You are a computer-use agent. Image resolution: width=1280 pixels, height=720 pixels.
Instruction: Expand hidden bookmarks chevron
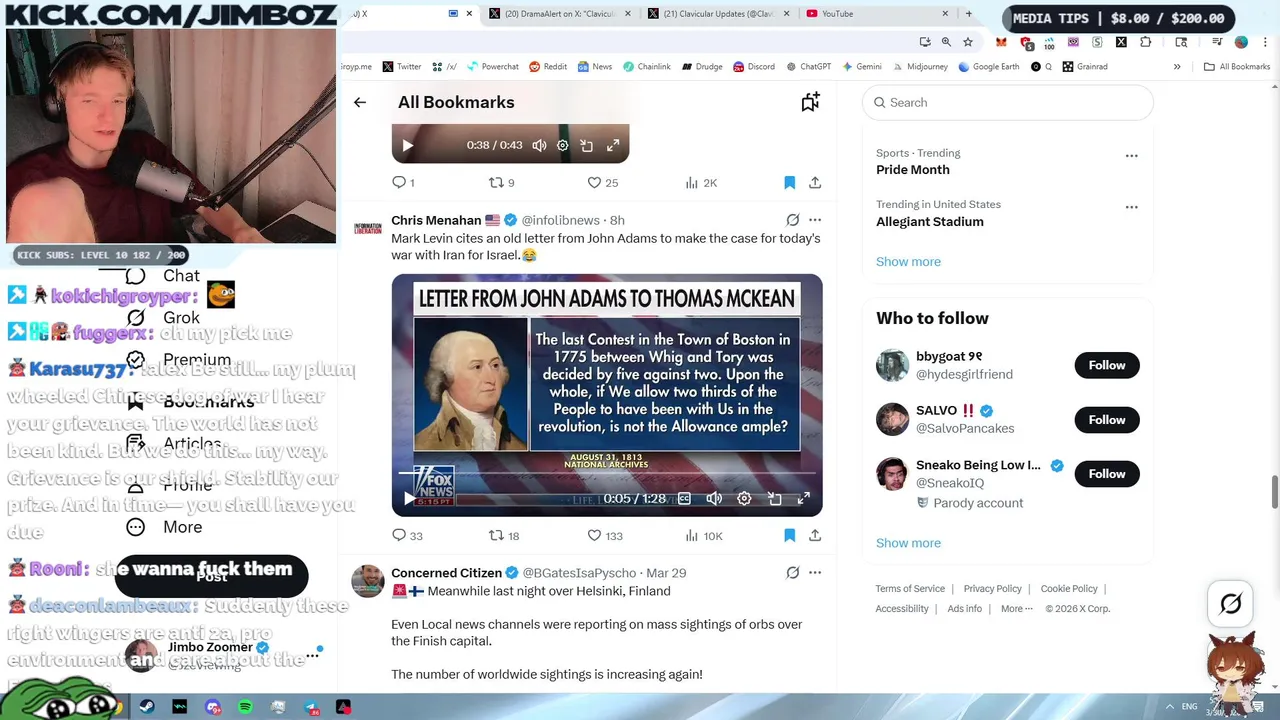tap(1177, 67)
